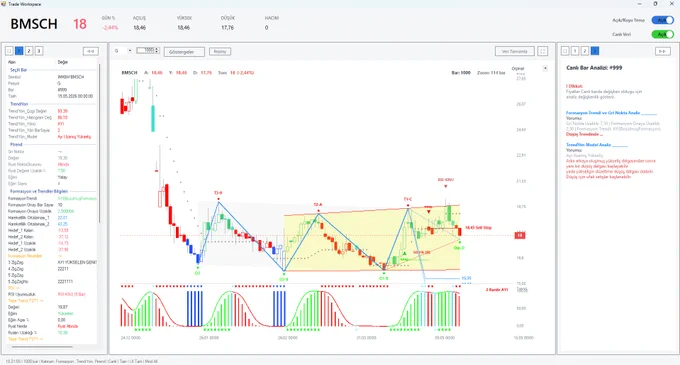
Task: Click the Veri Tamamla button
Action: (x=514, y=51)
